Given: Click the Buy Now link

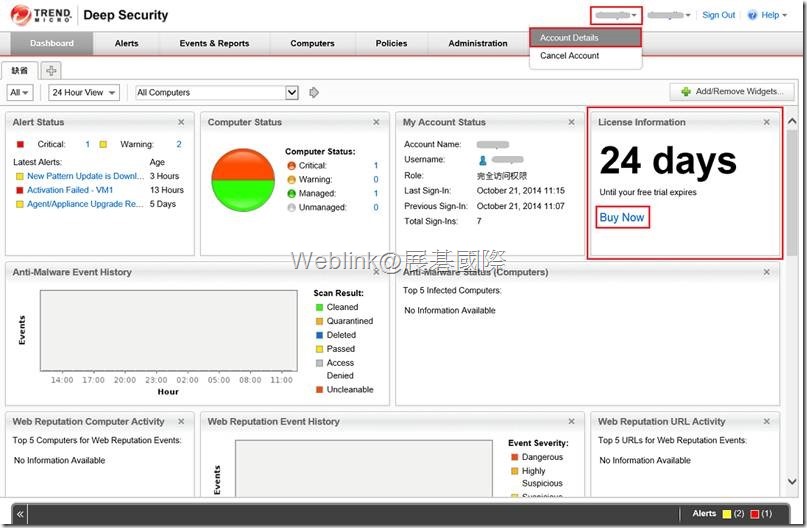Looking at the screenshot, I should 622,217.
